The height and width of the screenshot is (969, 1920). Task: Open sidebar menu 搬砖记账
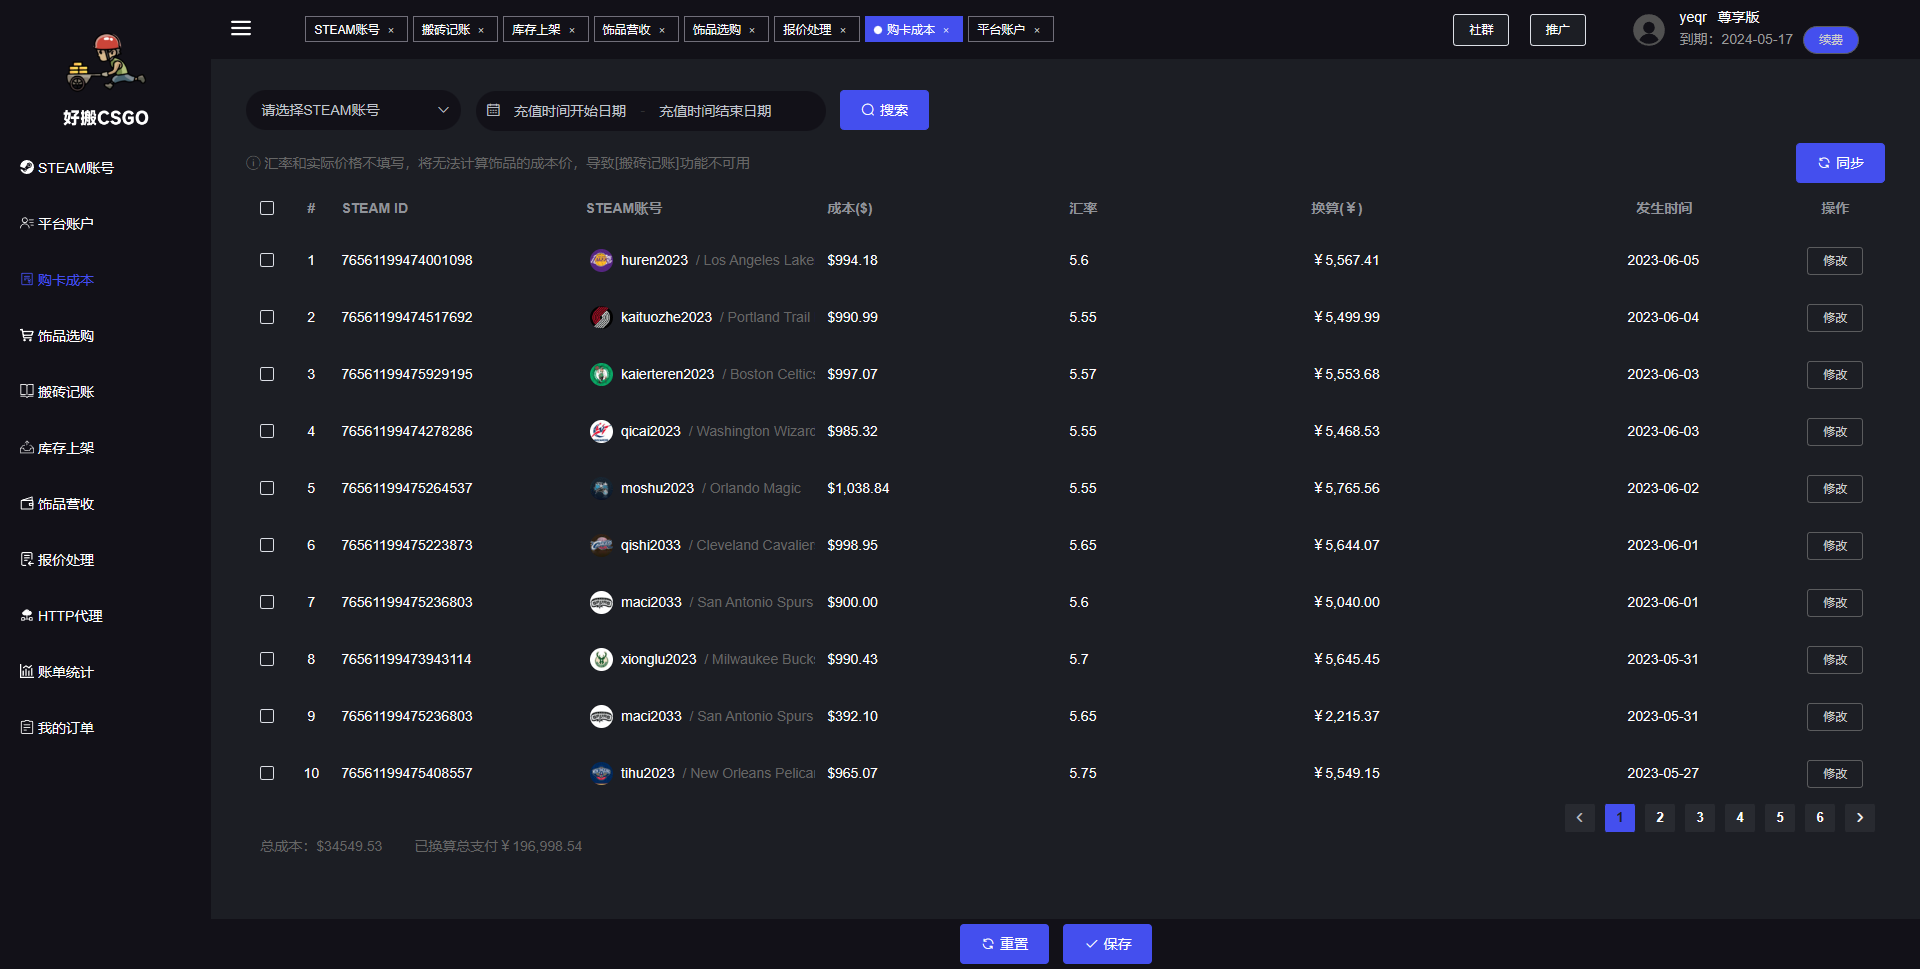click(x=57, y=392)
